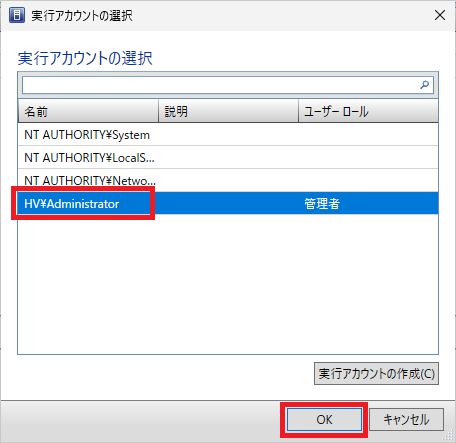Image resolution: width=456 pixels, height=443 pixels.
Task: Select NT AUTHORITY¥Netwo... account row
Action: tap(228, 180)
